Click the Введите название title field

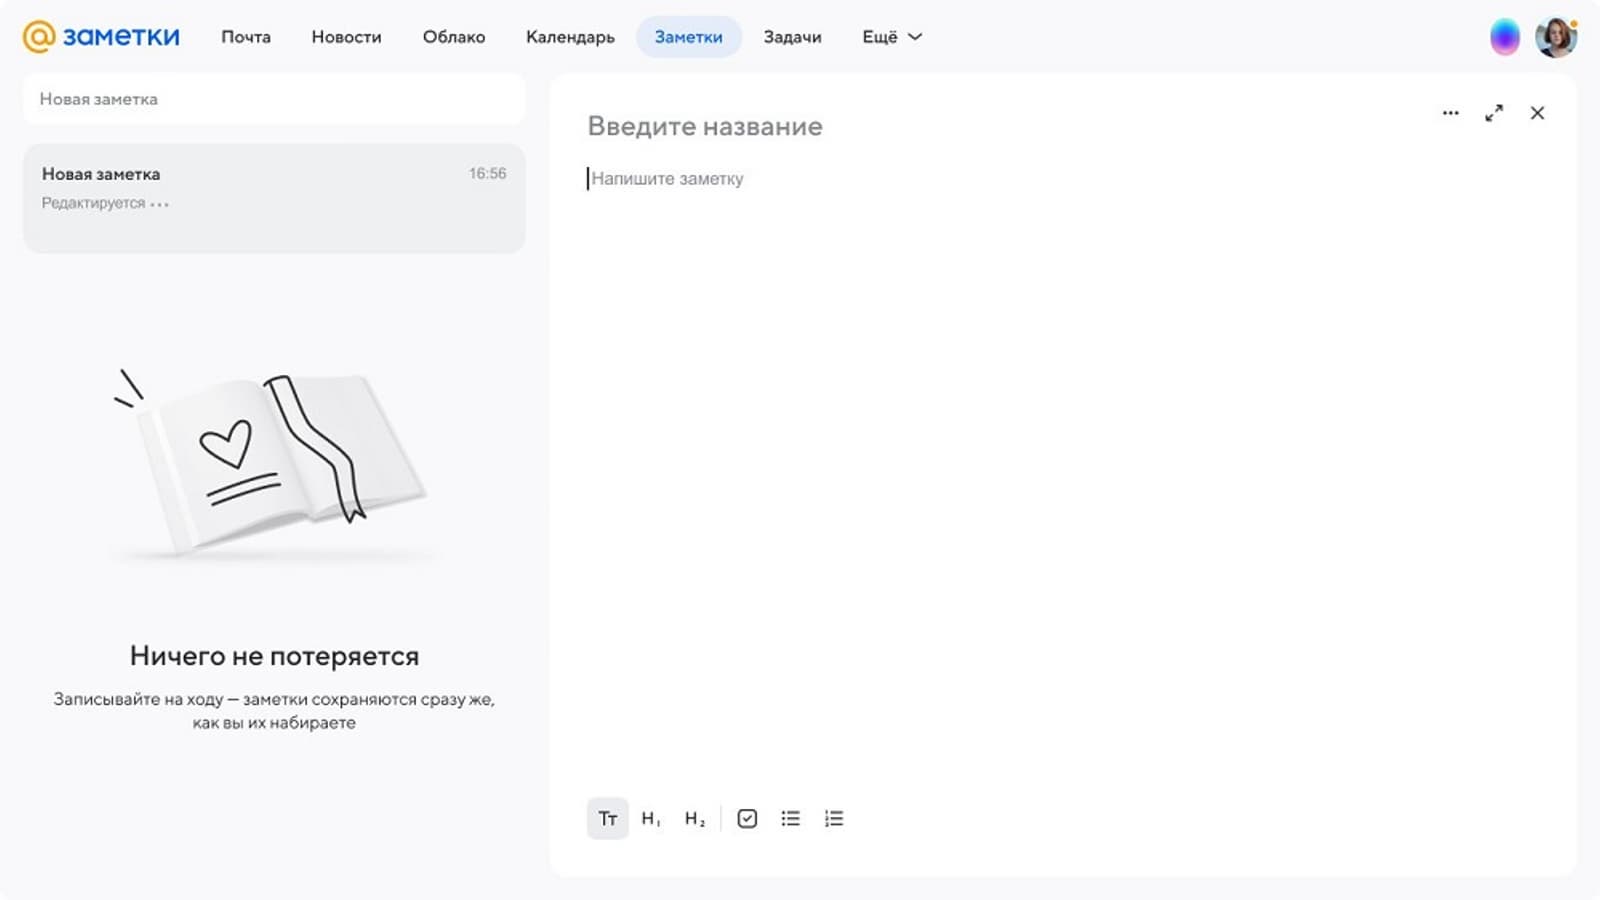pyautogui.click(x=705, y=127)
